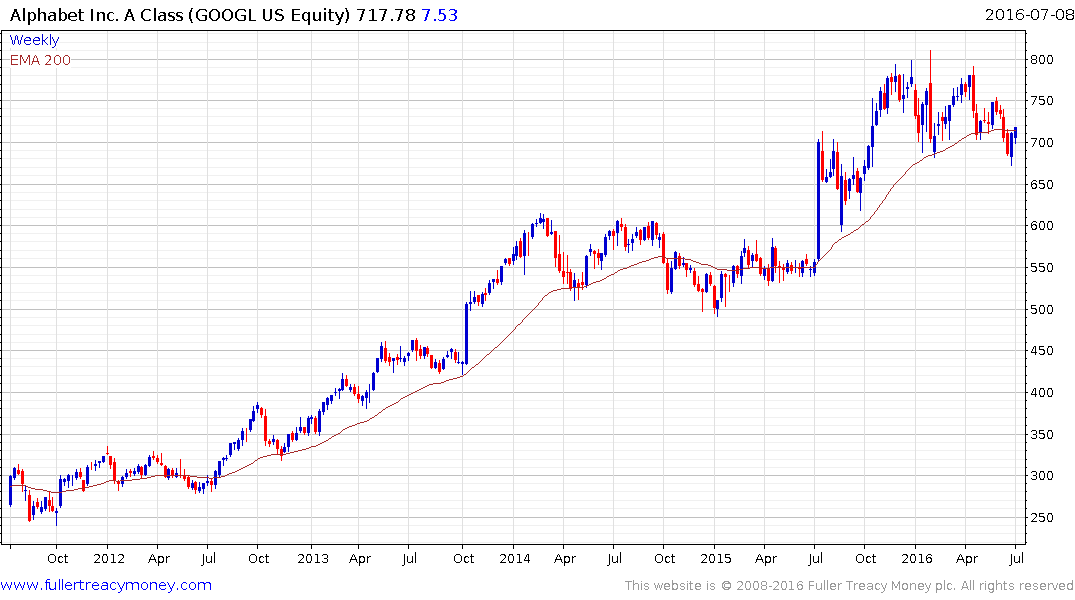Click the 650 price axis label
1075x600 pixels.
click(1042, 184)
